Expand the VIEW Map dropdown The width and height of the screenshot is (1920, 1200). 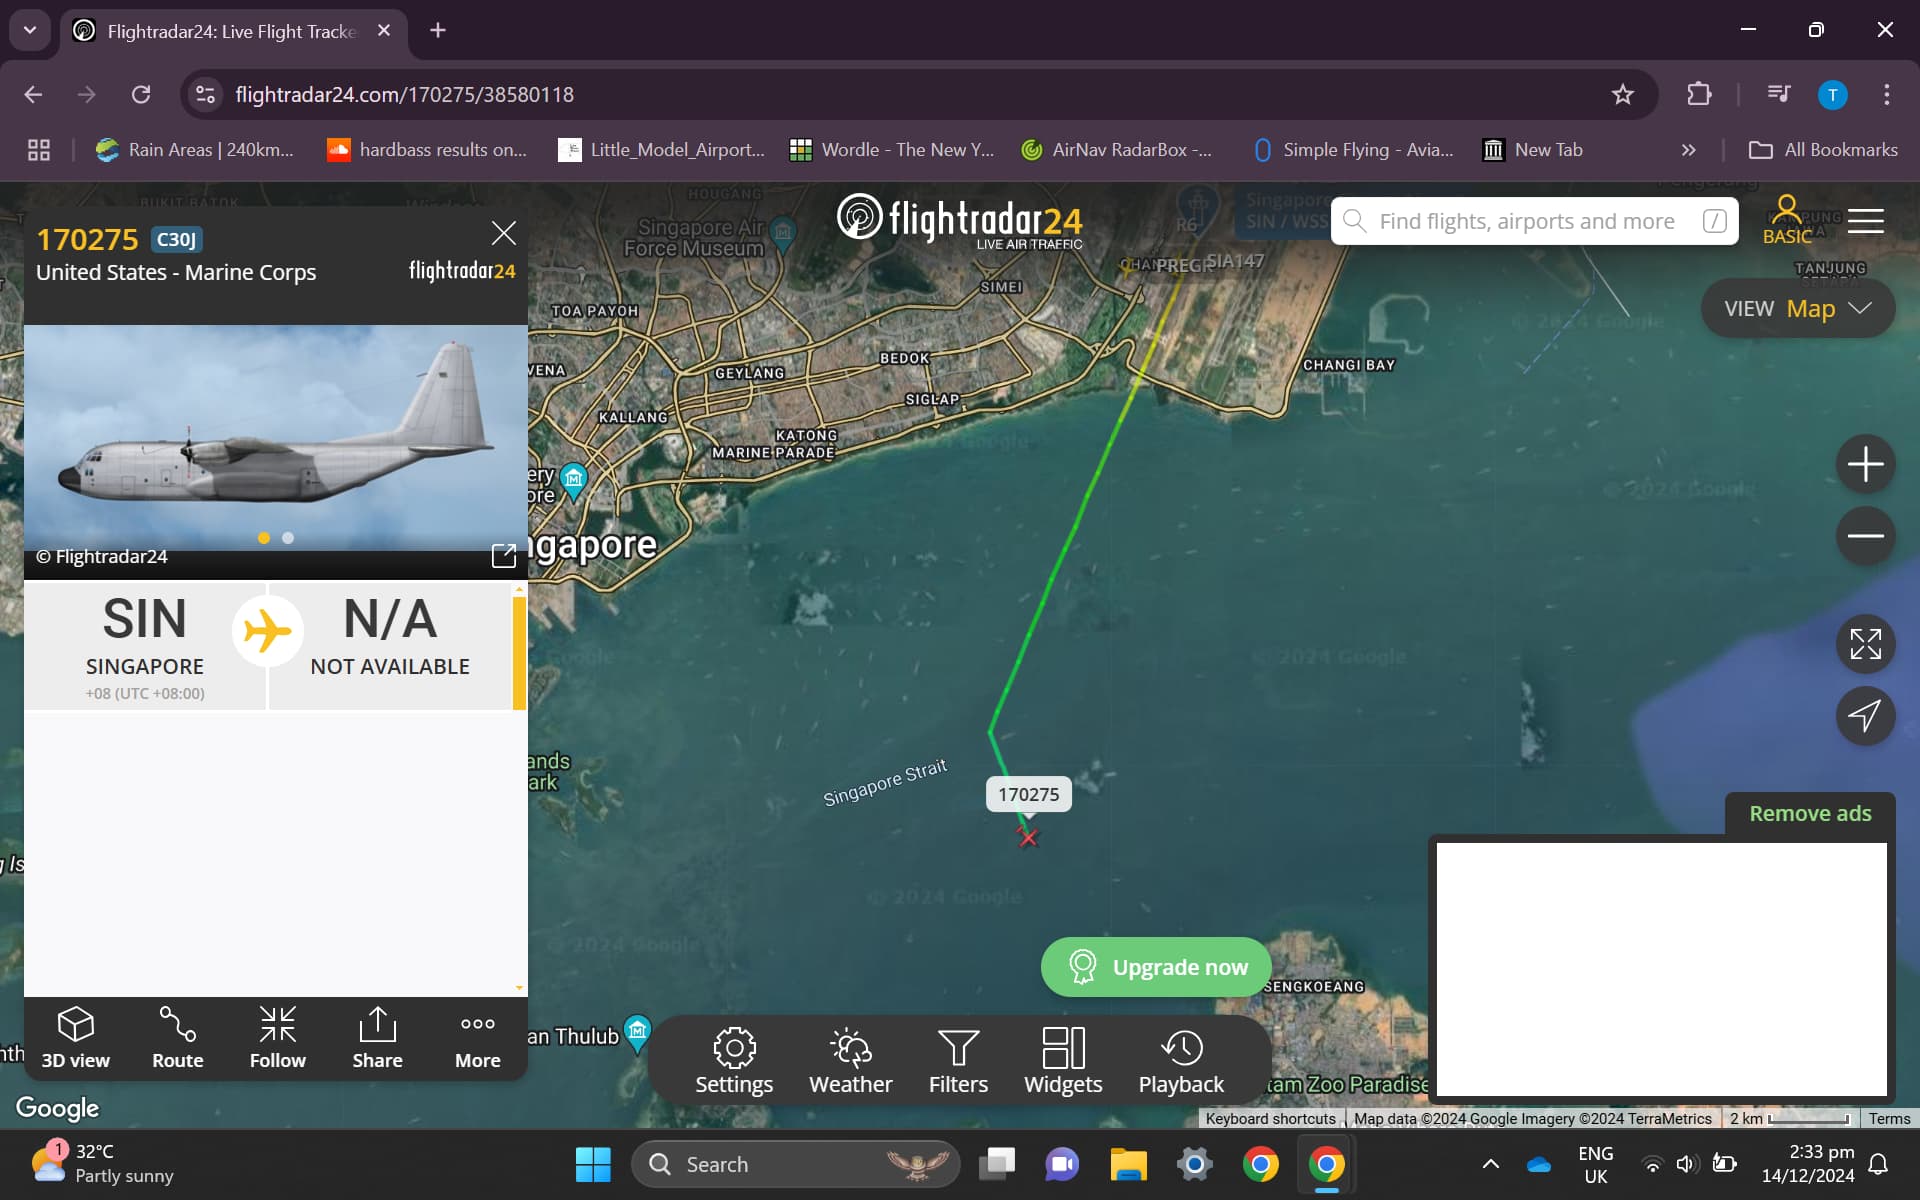pos(1797,309)
